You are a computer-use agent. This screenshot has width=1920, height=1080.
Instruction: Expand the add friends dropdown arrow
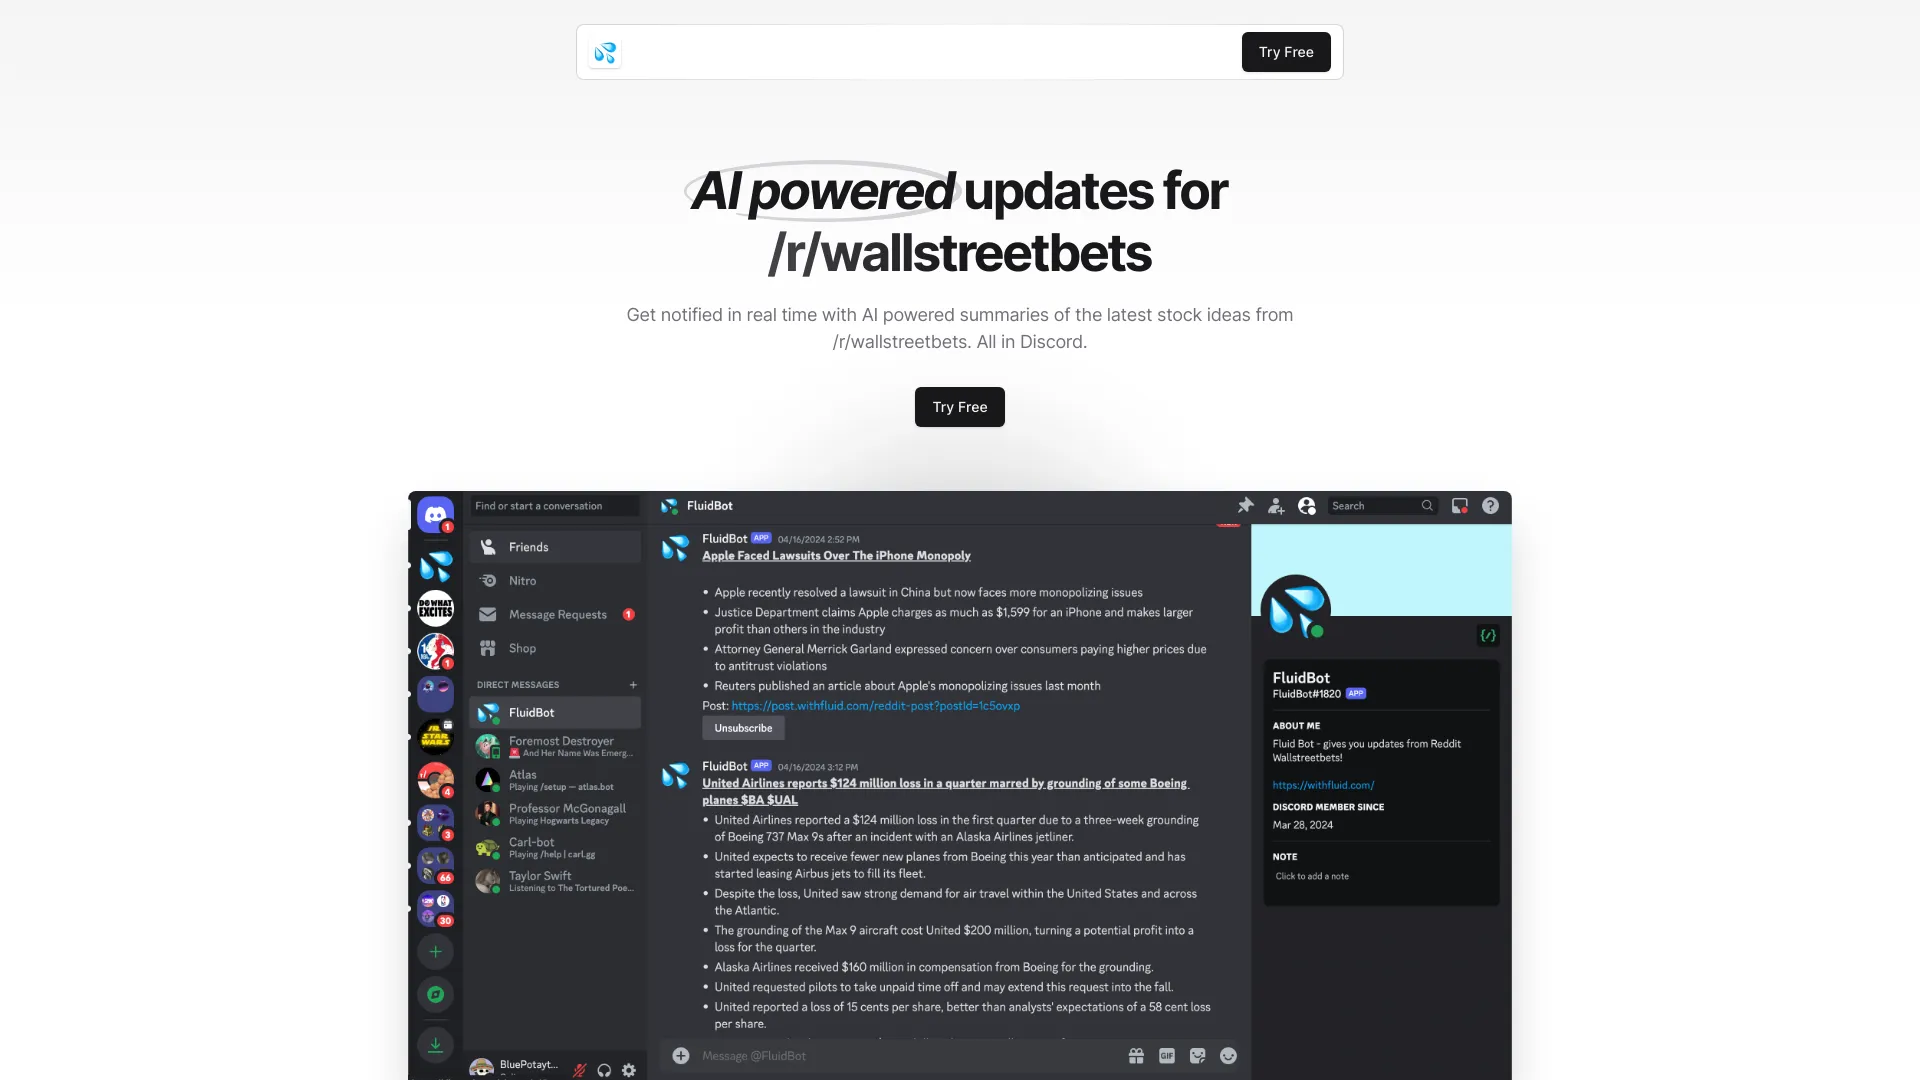point(1276,506)
